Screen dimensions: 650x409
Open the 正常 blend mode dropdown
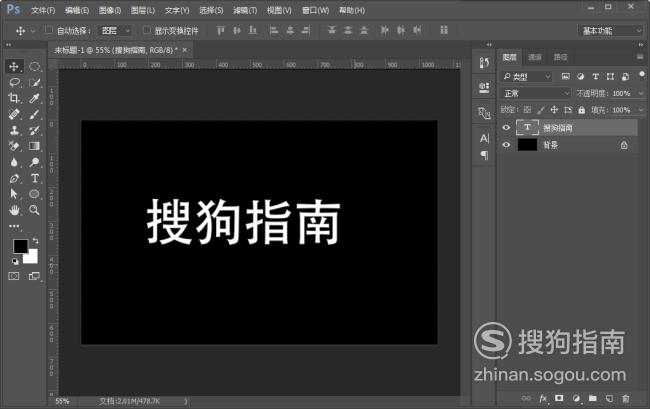tap(536, 94)
